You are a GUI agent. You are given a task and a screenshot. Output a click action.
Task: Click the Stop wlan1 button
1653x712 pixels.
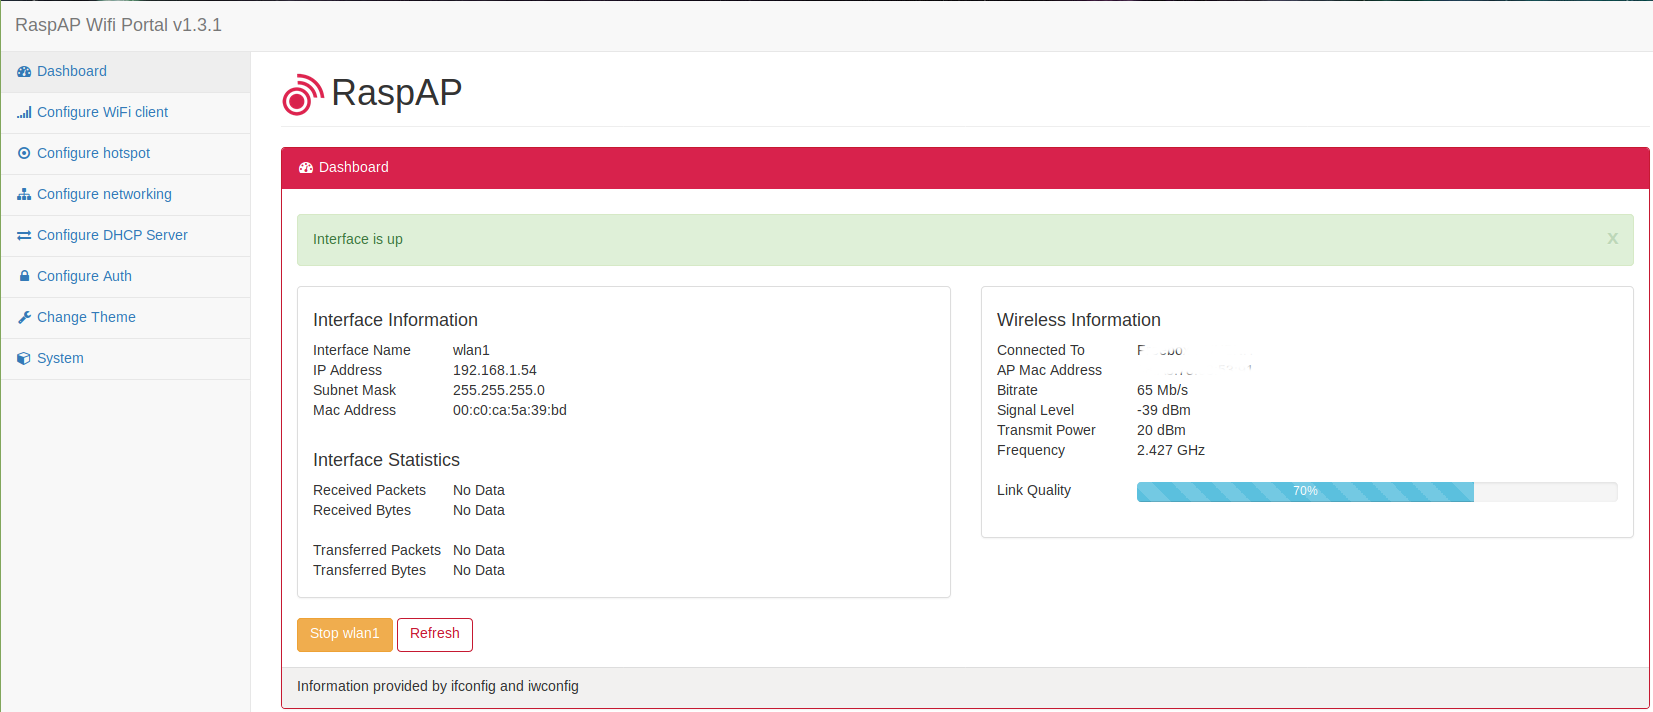[x=345, y=635]
